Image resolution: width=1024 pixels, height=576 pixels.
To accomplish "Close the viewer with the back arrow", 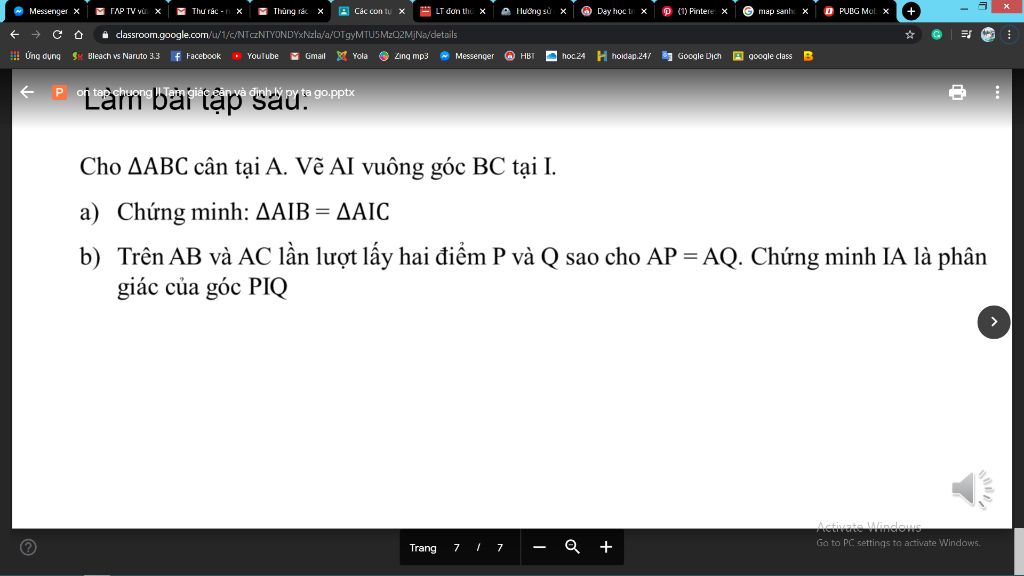I will (27, 92).
